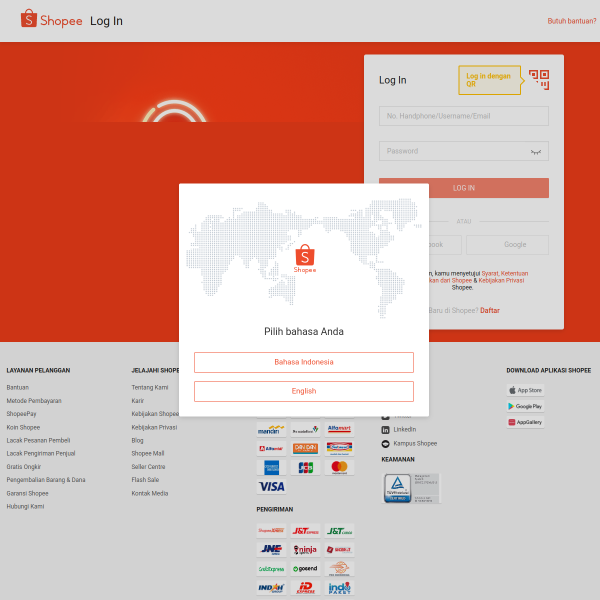Open the TÜV Rheinland security certificate badge
The width and height of the screenshot is (600, 600).
pos(411,488)
